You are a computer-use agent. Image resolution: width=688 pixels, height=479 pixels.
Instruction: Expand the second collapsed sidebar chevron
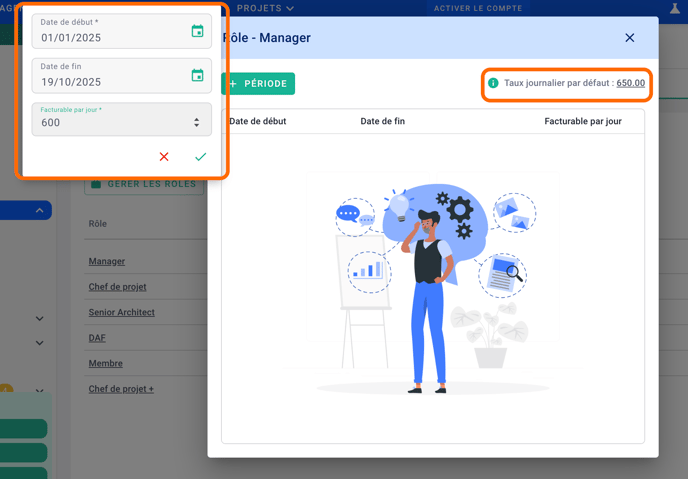39,343
